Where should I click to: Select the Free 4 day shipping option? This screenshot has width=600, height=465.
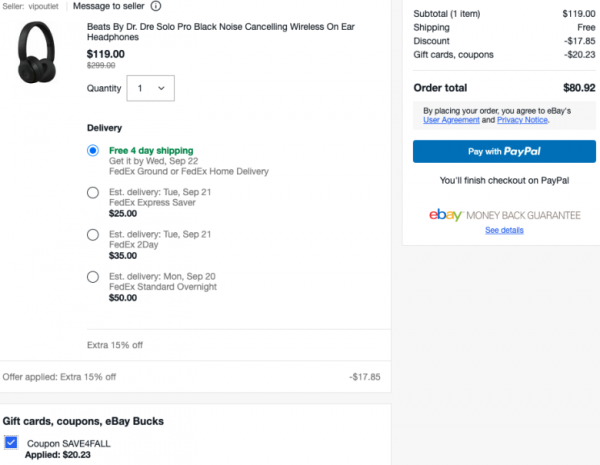tap(93, 150)
